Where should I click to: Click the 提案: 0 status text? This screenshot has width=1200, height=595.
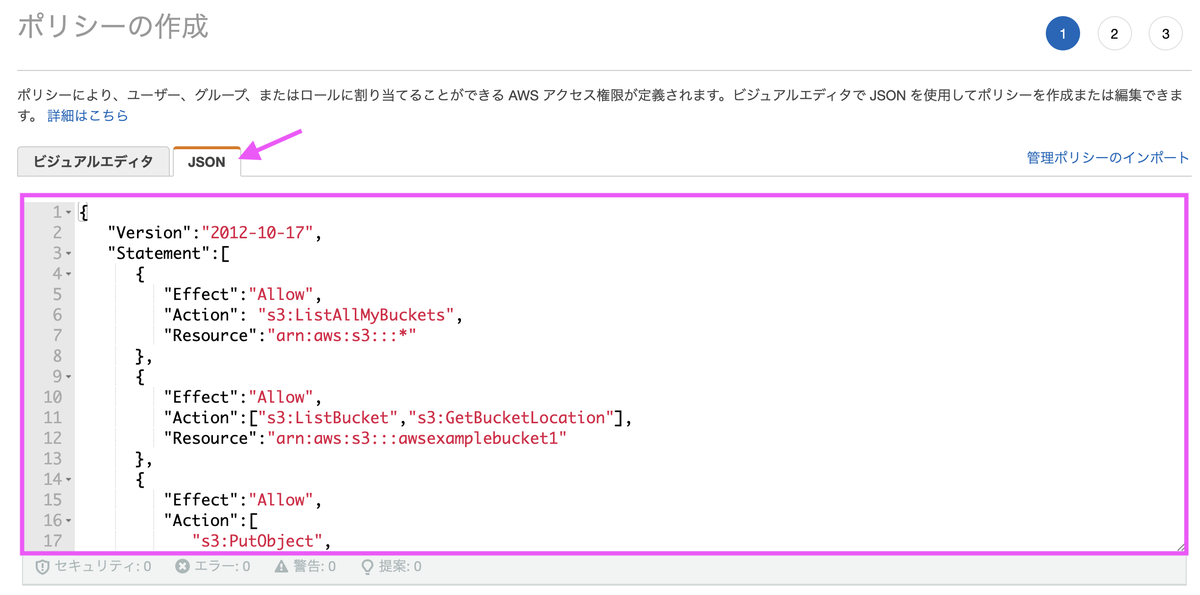click(399, 566)
